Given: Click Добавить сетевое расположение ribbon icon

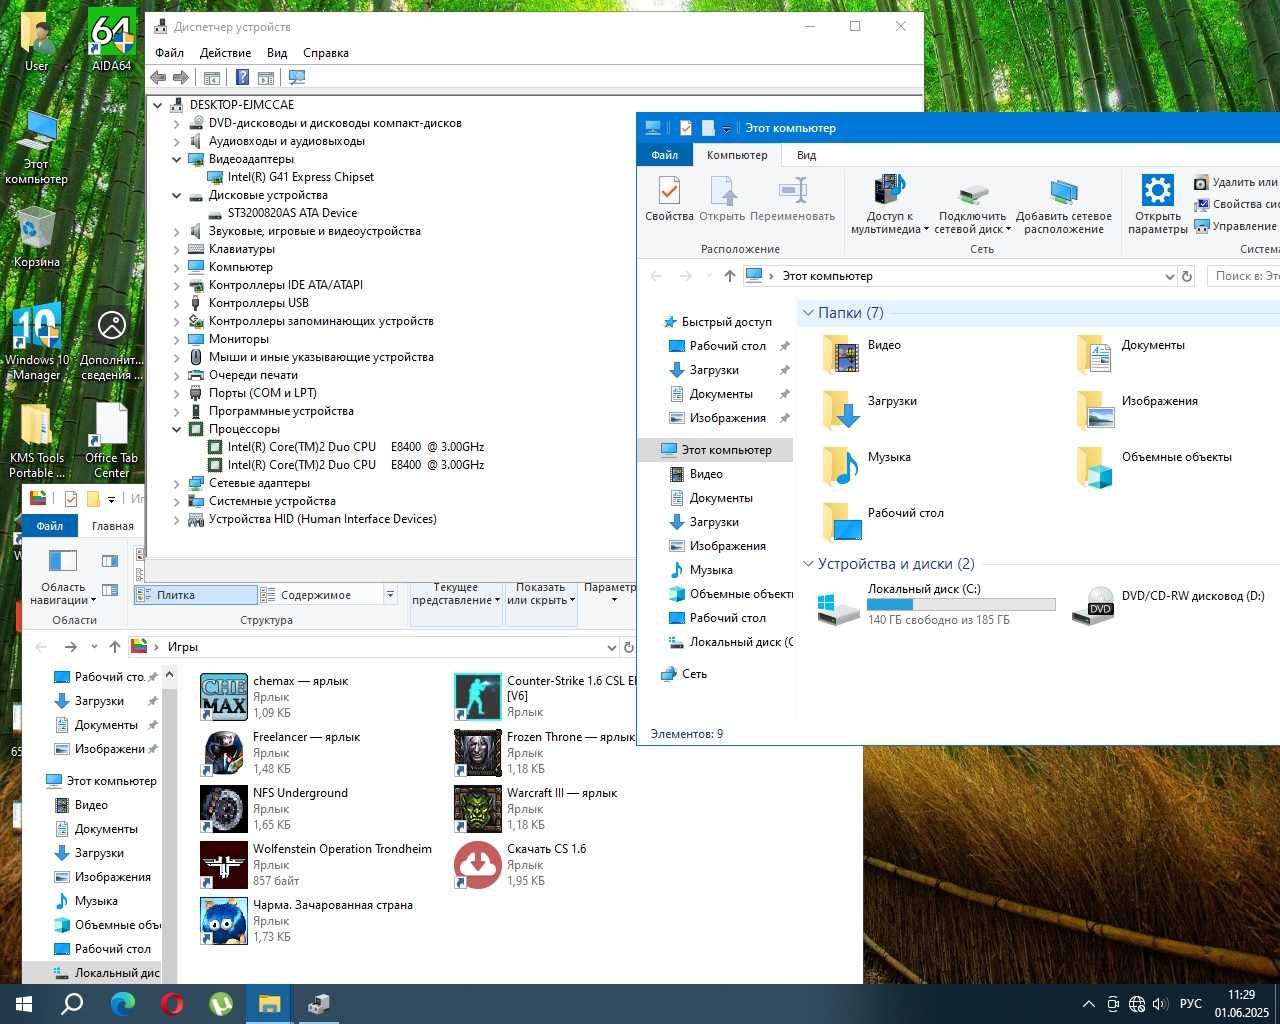Looking at the screenshot, I should (1064, 208).
